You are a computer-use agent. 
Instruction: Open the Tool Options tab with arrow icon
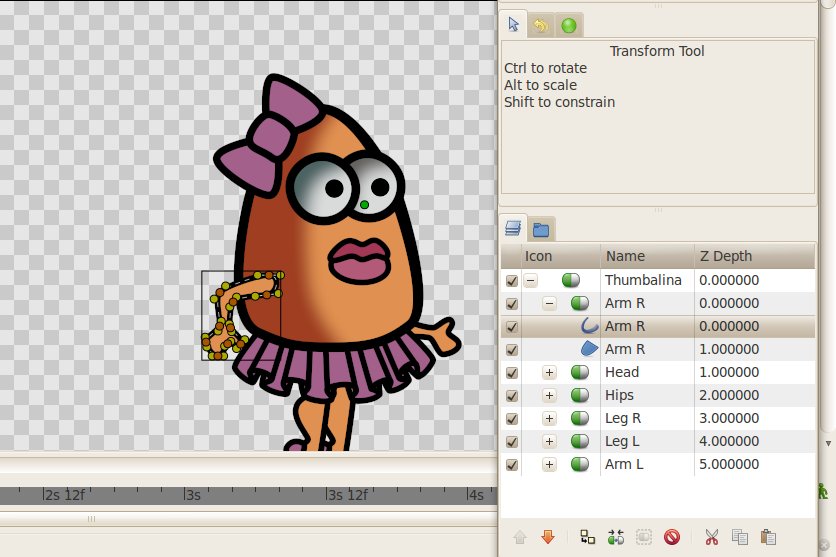[513, 25]
